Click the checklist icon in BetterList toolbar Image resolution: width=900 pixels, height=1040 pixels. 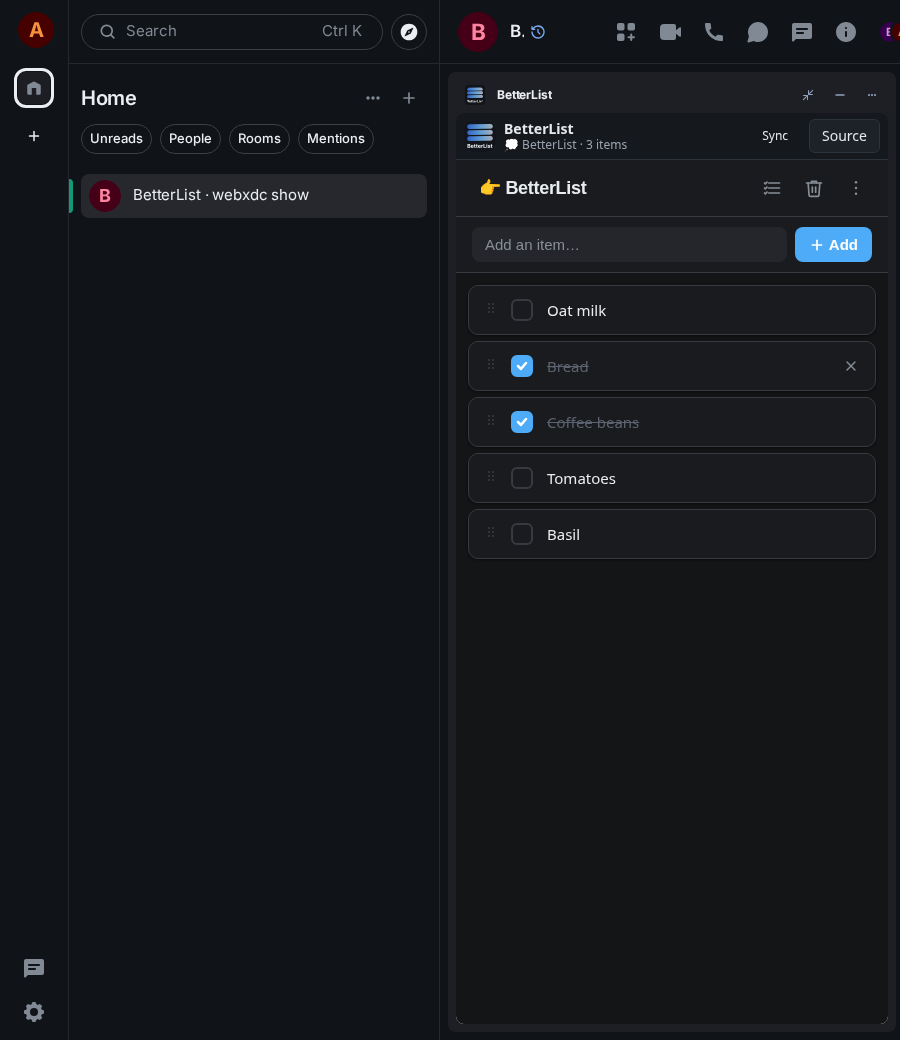[x=771, y=188]
